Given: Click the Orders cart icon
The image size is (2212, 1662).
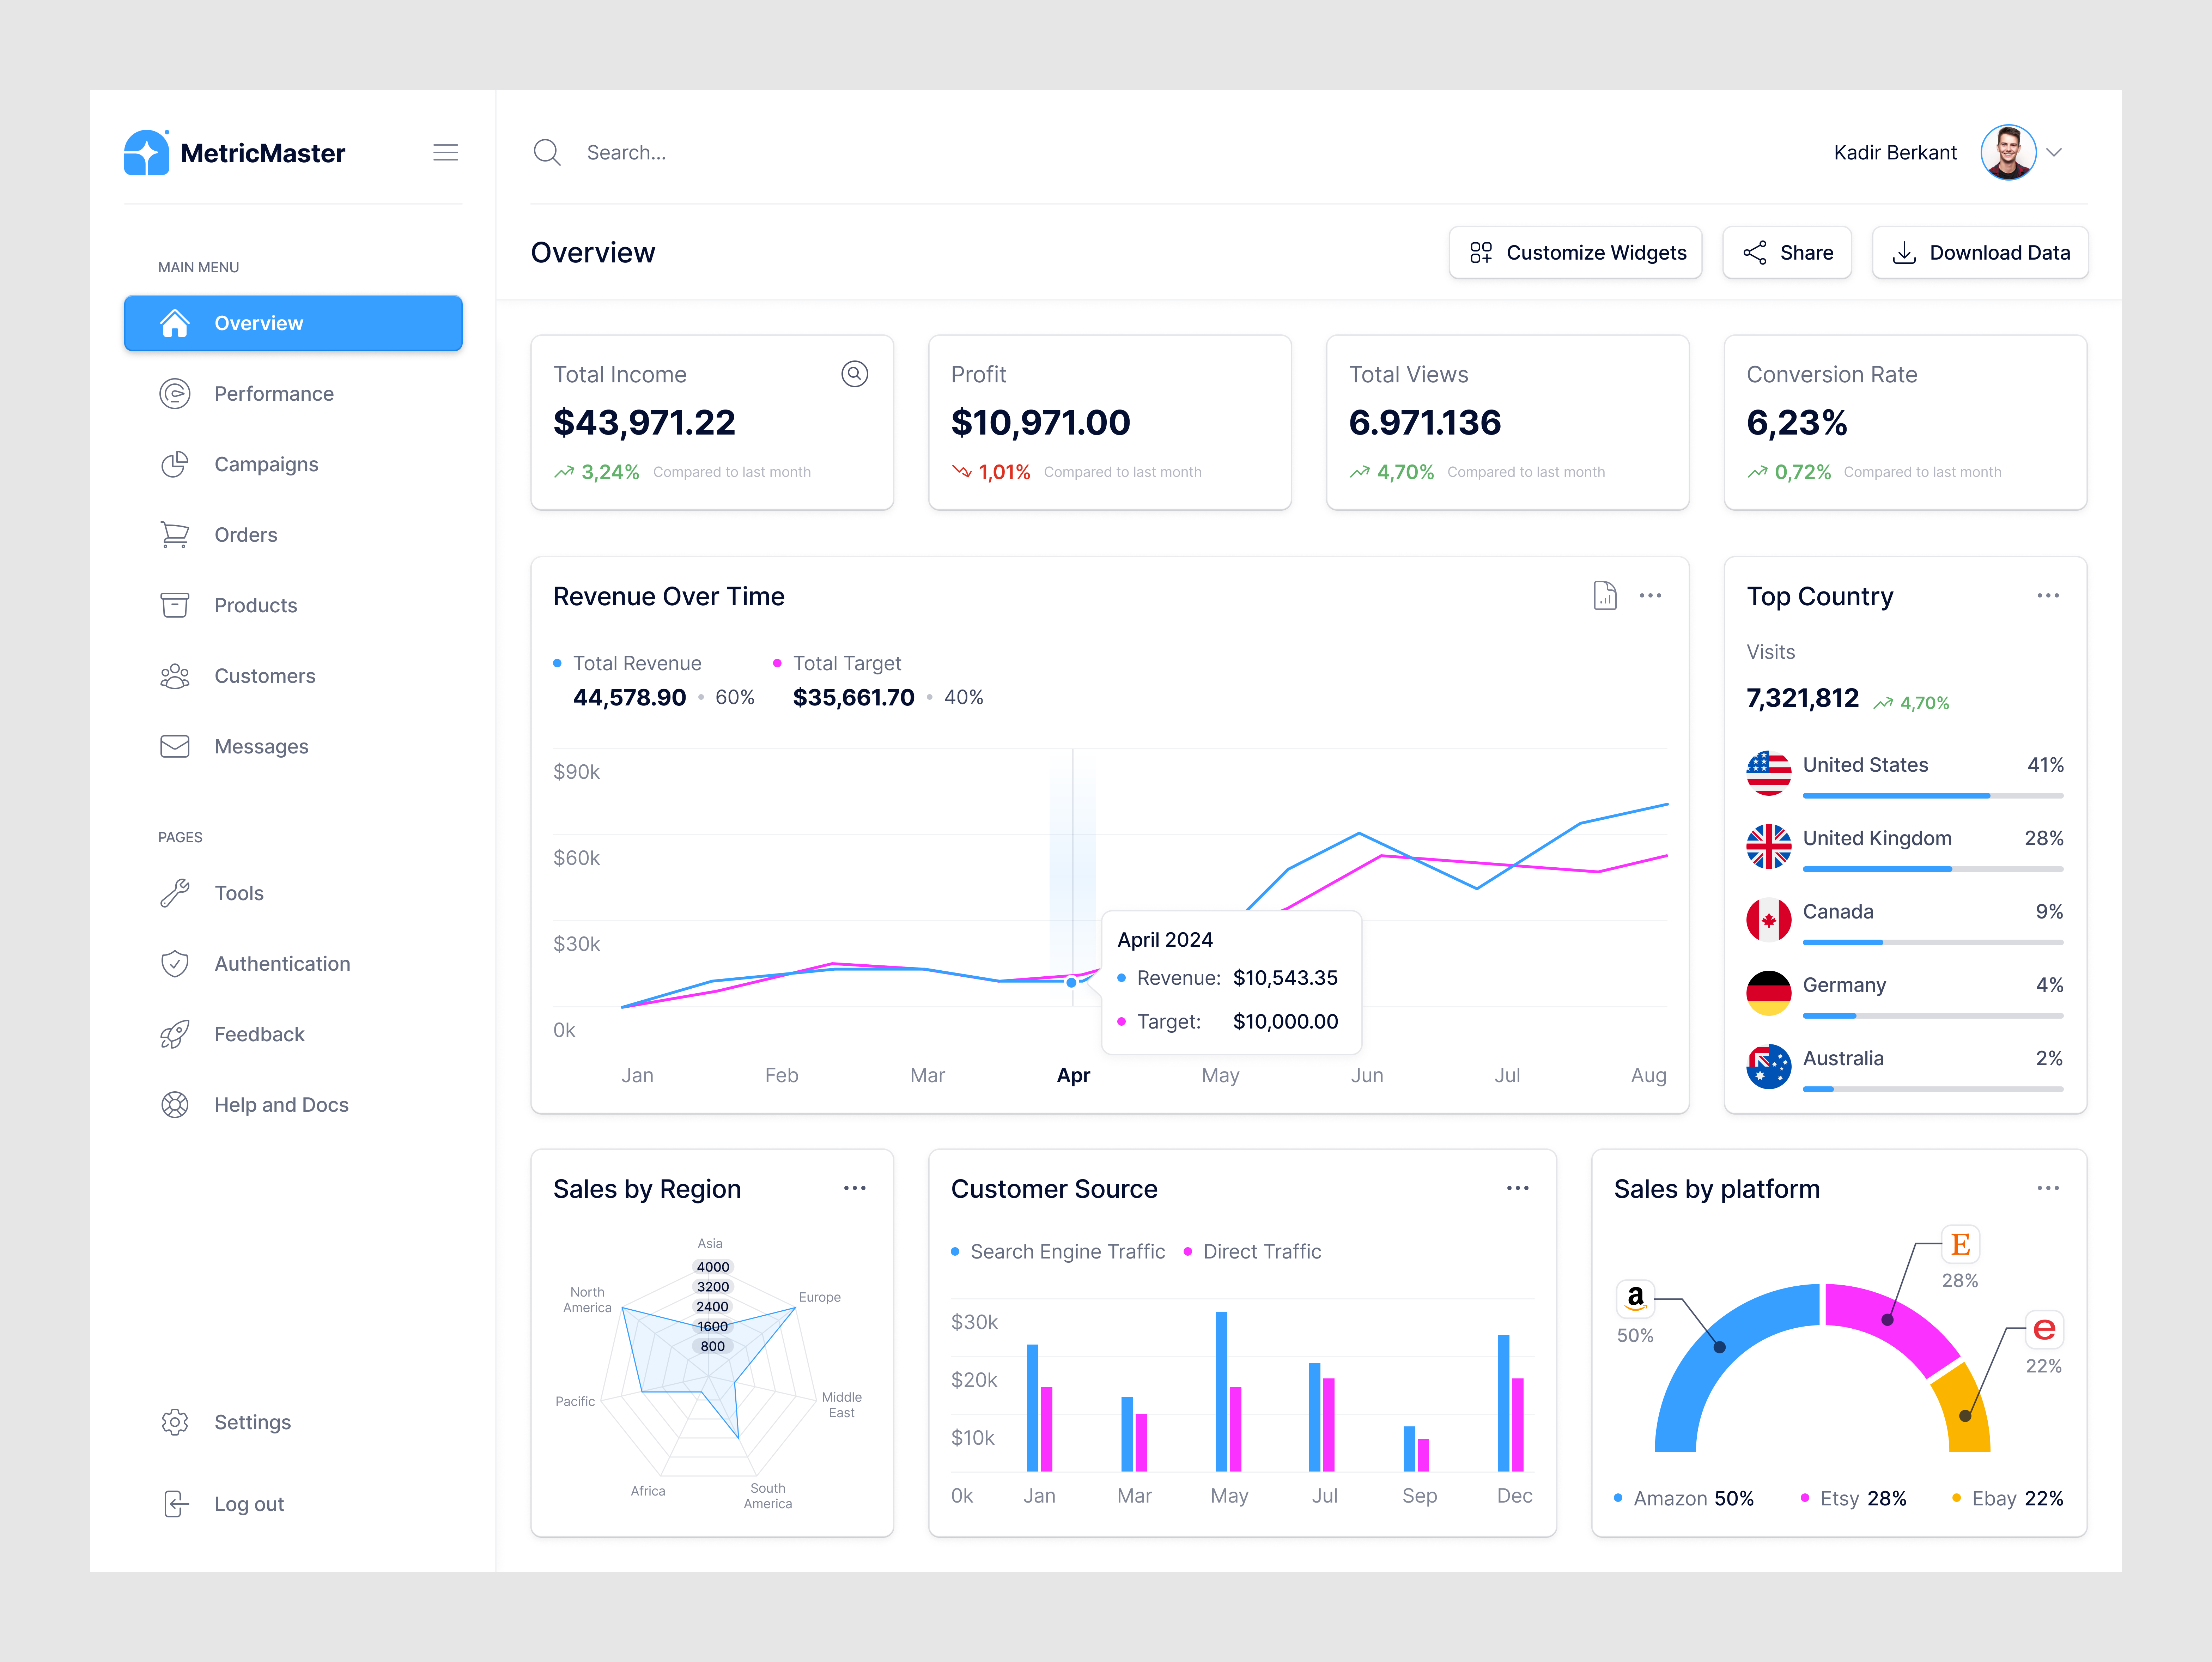Looking at the screenshot, I should click(175, 534).
